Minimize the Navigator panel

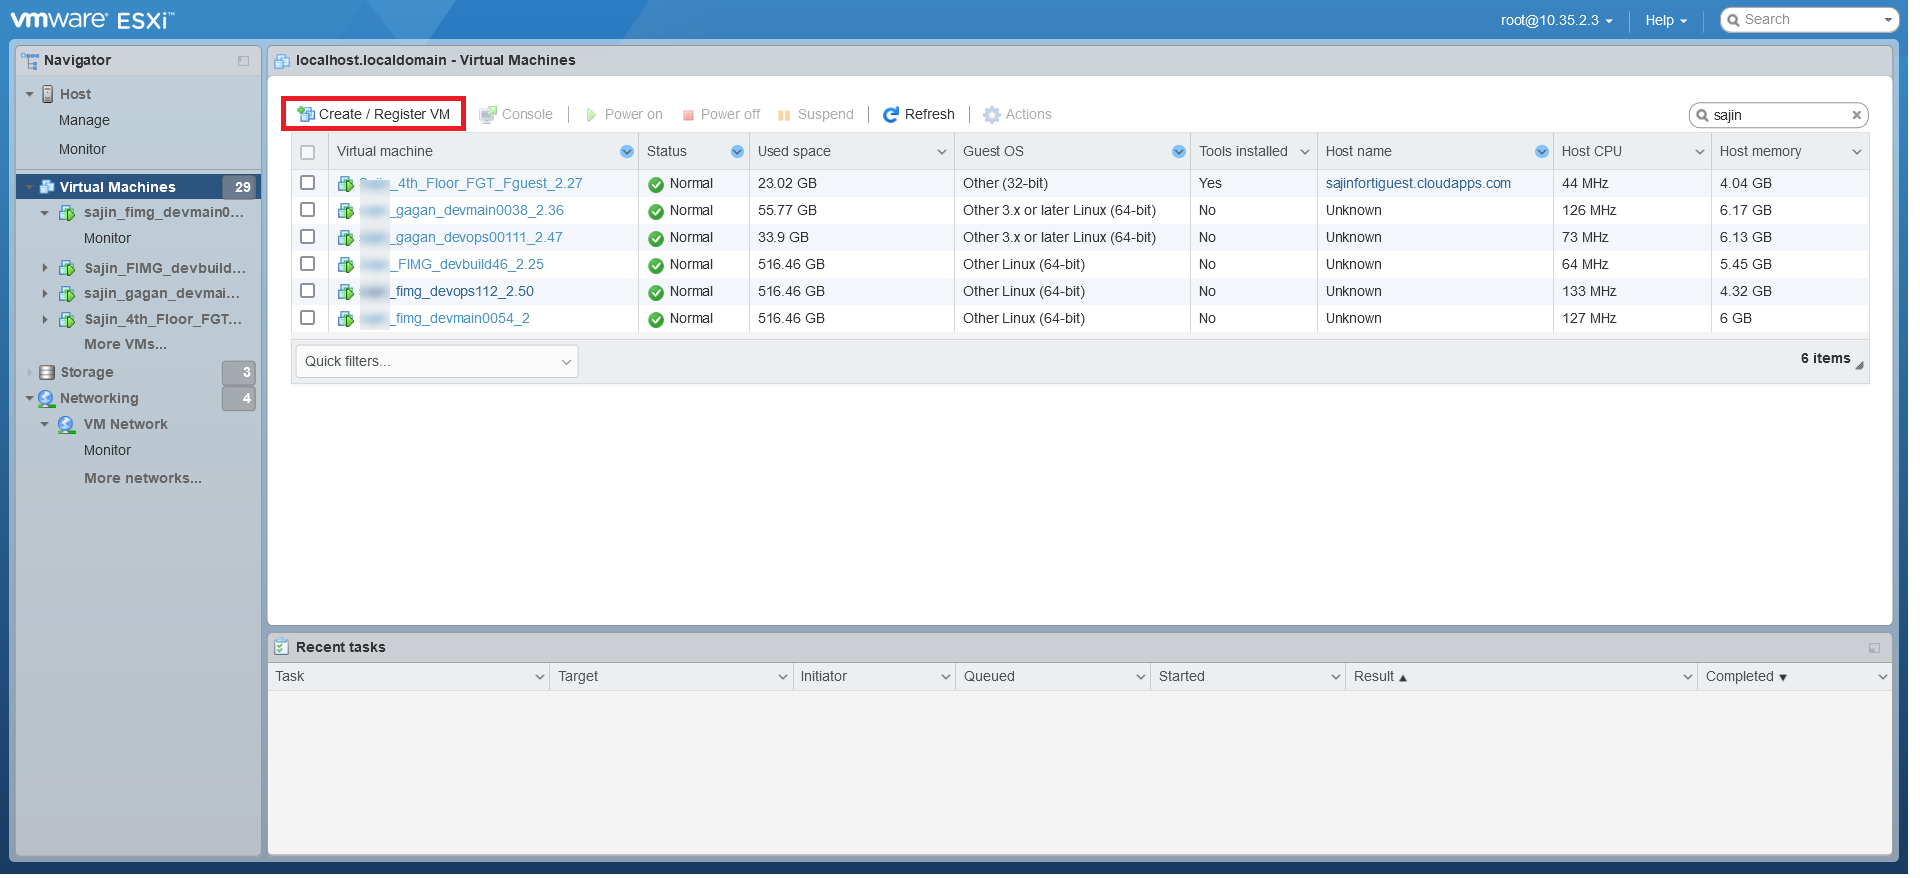tap(243, 61)
